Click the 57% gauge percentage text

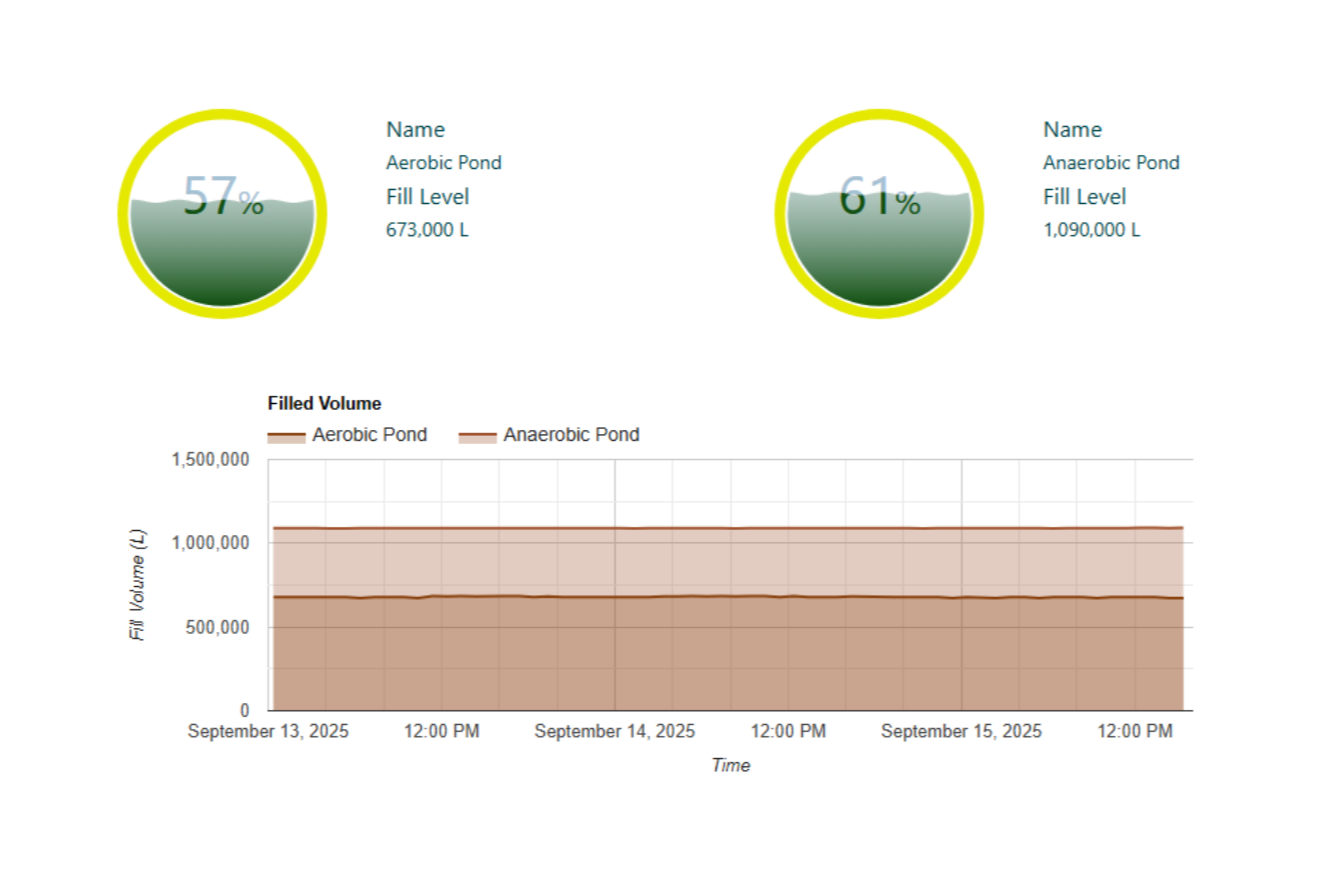point(223,197)
